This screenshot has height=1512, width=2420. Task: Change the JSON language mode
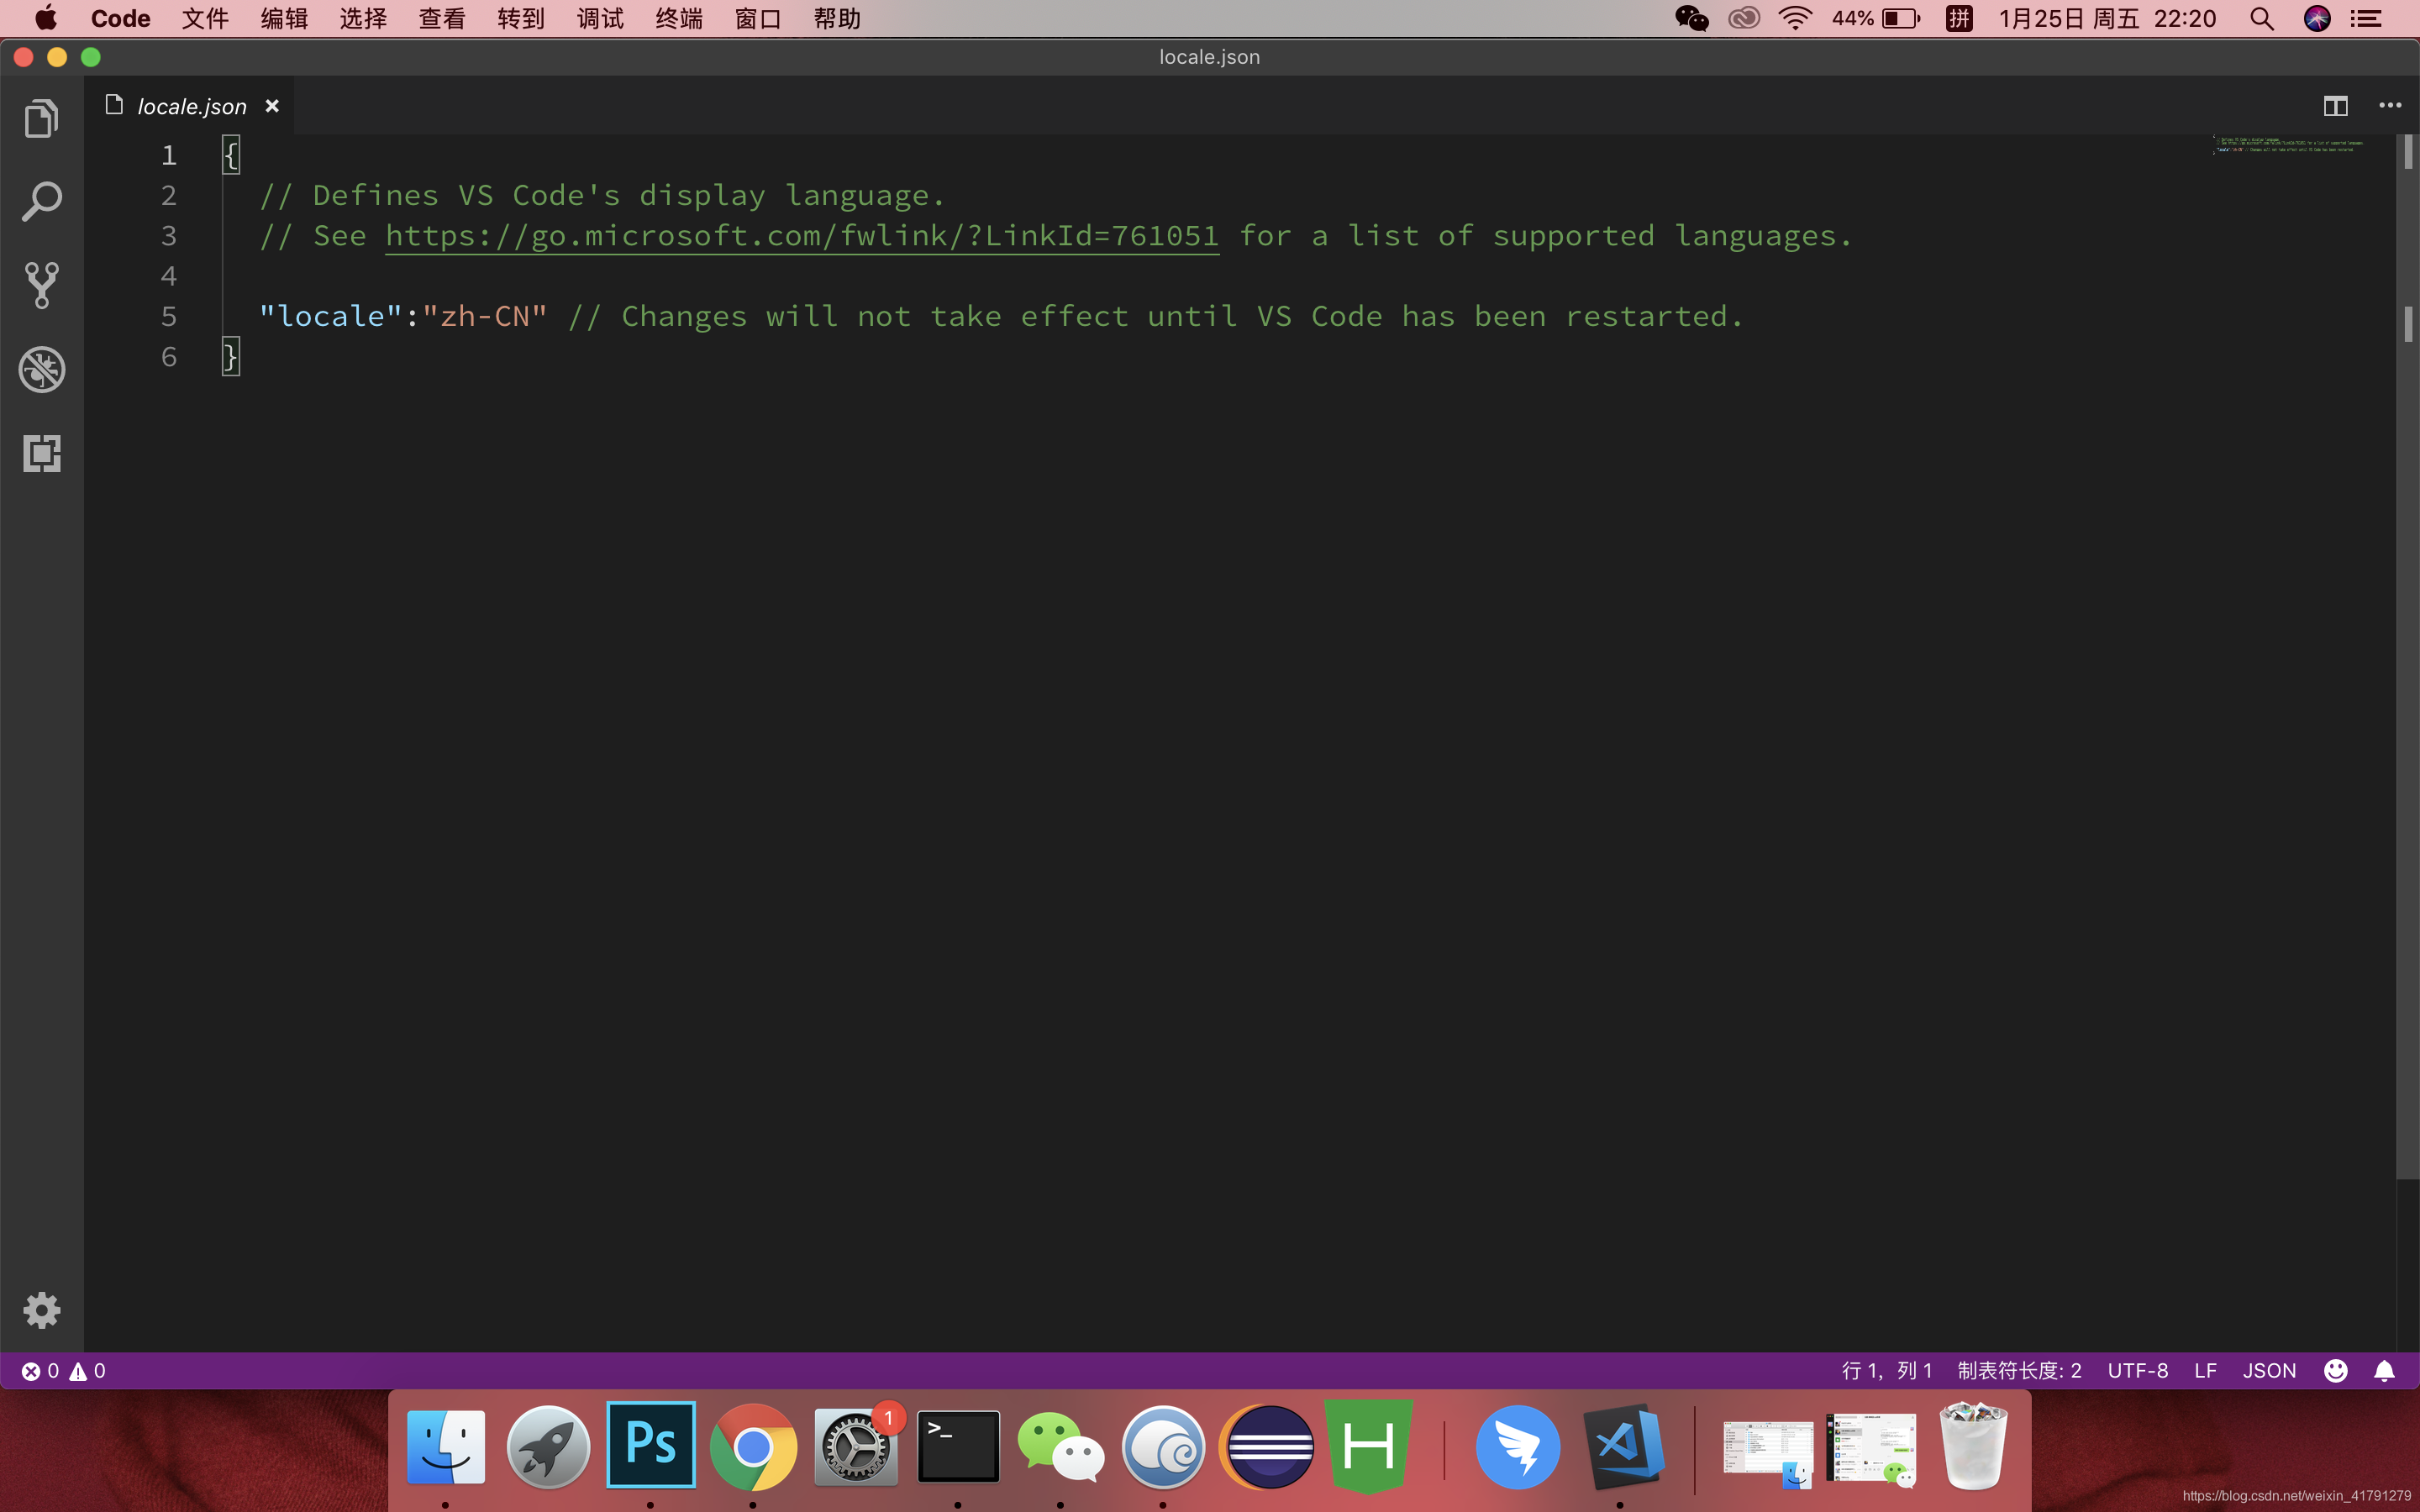point(2269,1371)
